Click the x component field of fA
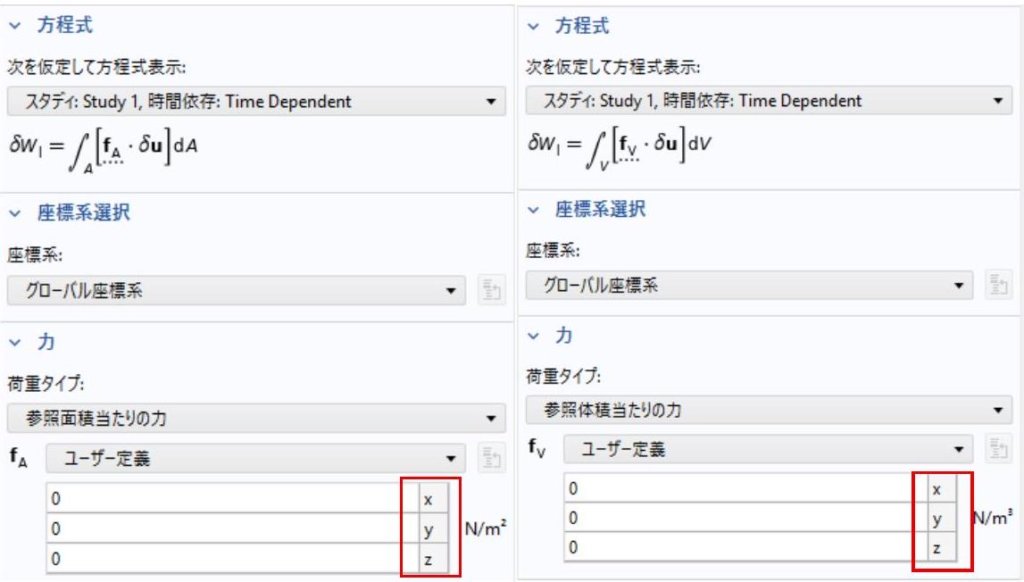Viewport: 1024px width, 582px height. point(222,499)
